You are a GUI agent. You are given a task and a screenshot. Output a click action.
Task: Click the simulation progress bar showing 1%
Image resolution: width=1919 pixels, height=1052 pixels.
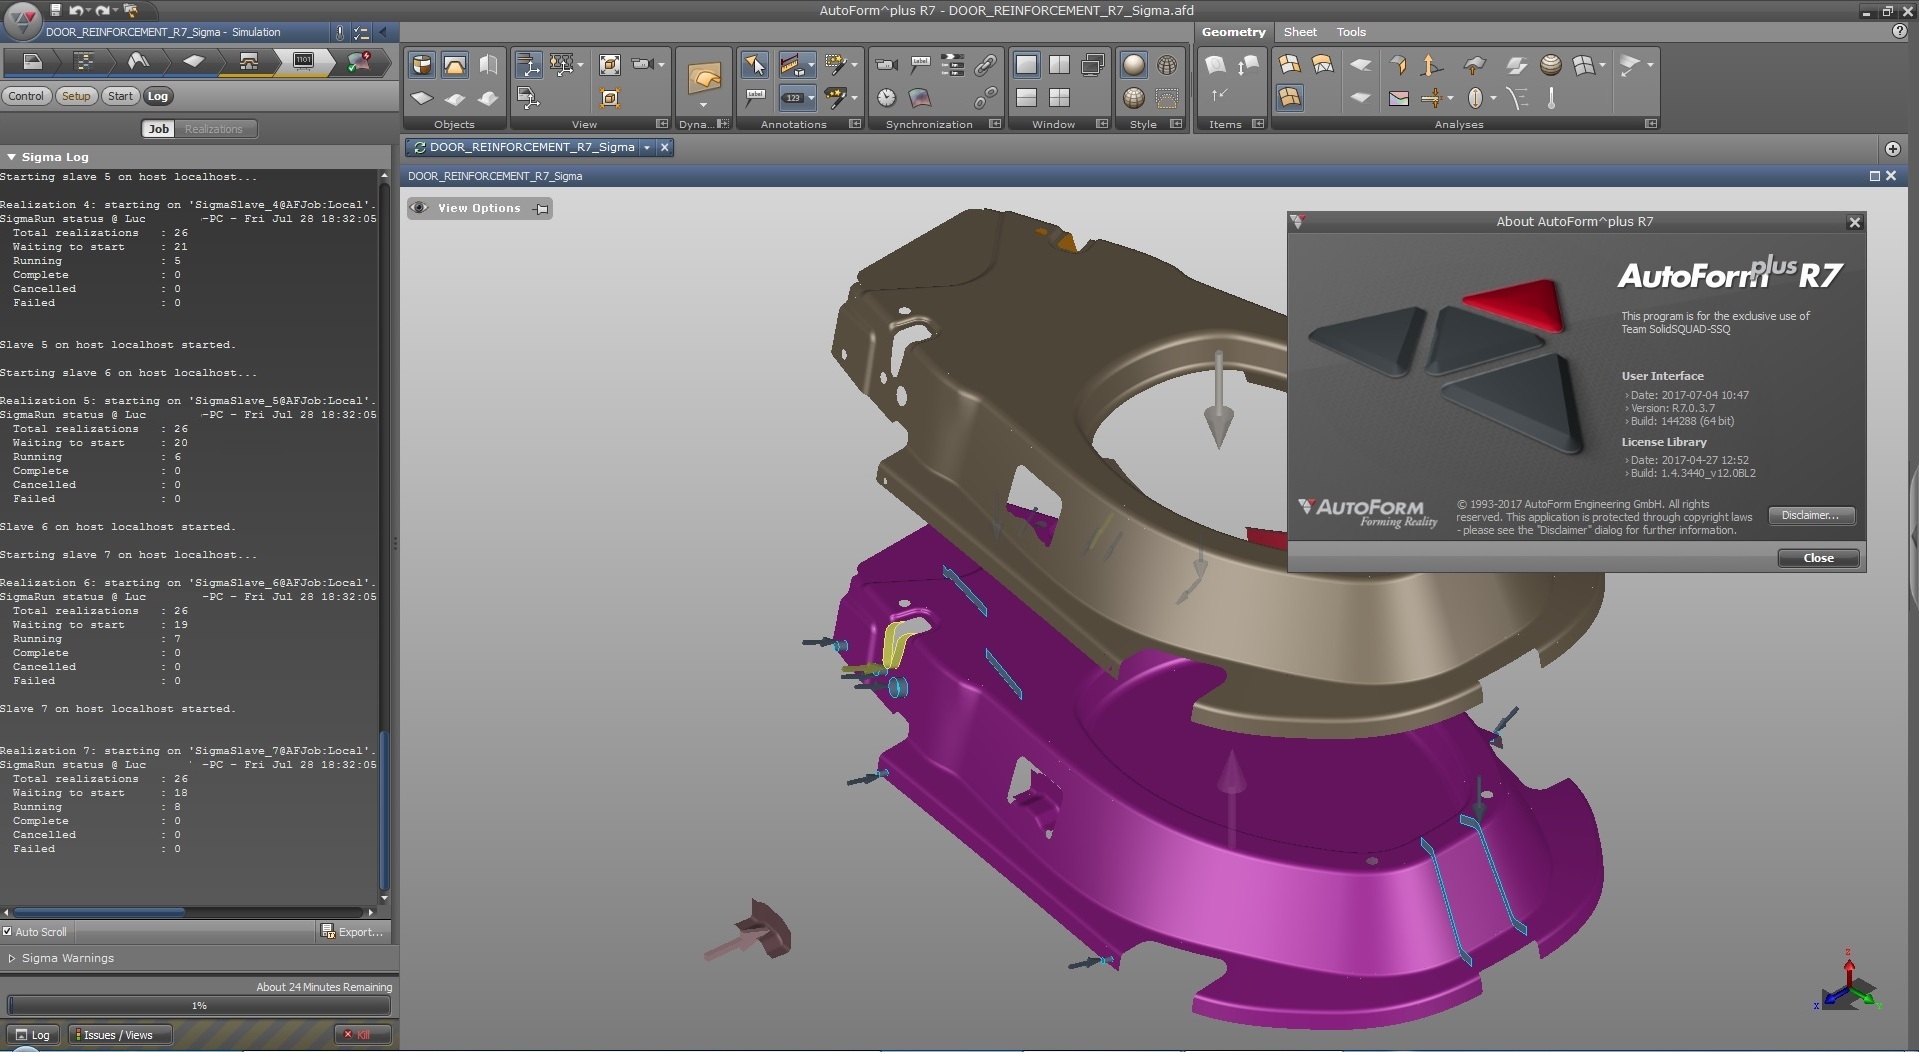coord(199,1005)
